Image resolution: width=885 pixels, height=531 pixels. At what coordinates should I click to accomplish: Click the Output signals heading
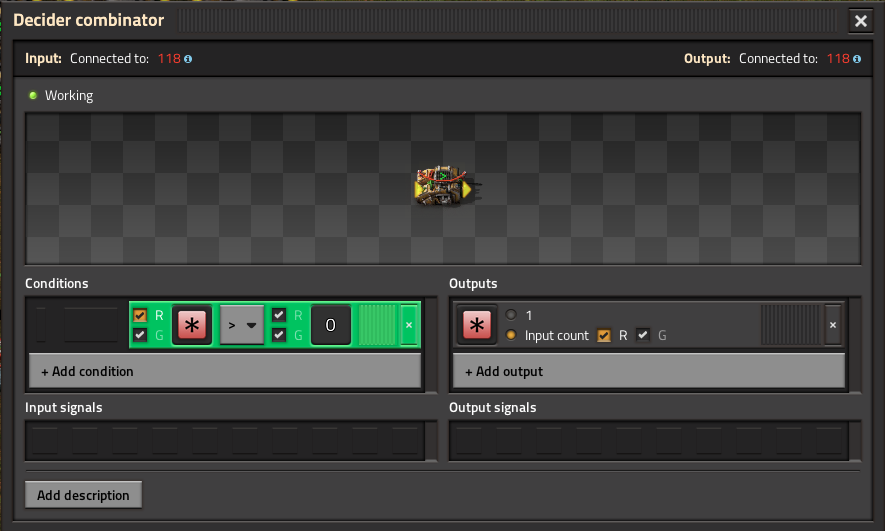493,407
